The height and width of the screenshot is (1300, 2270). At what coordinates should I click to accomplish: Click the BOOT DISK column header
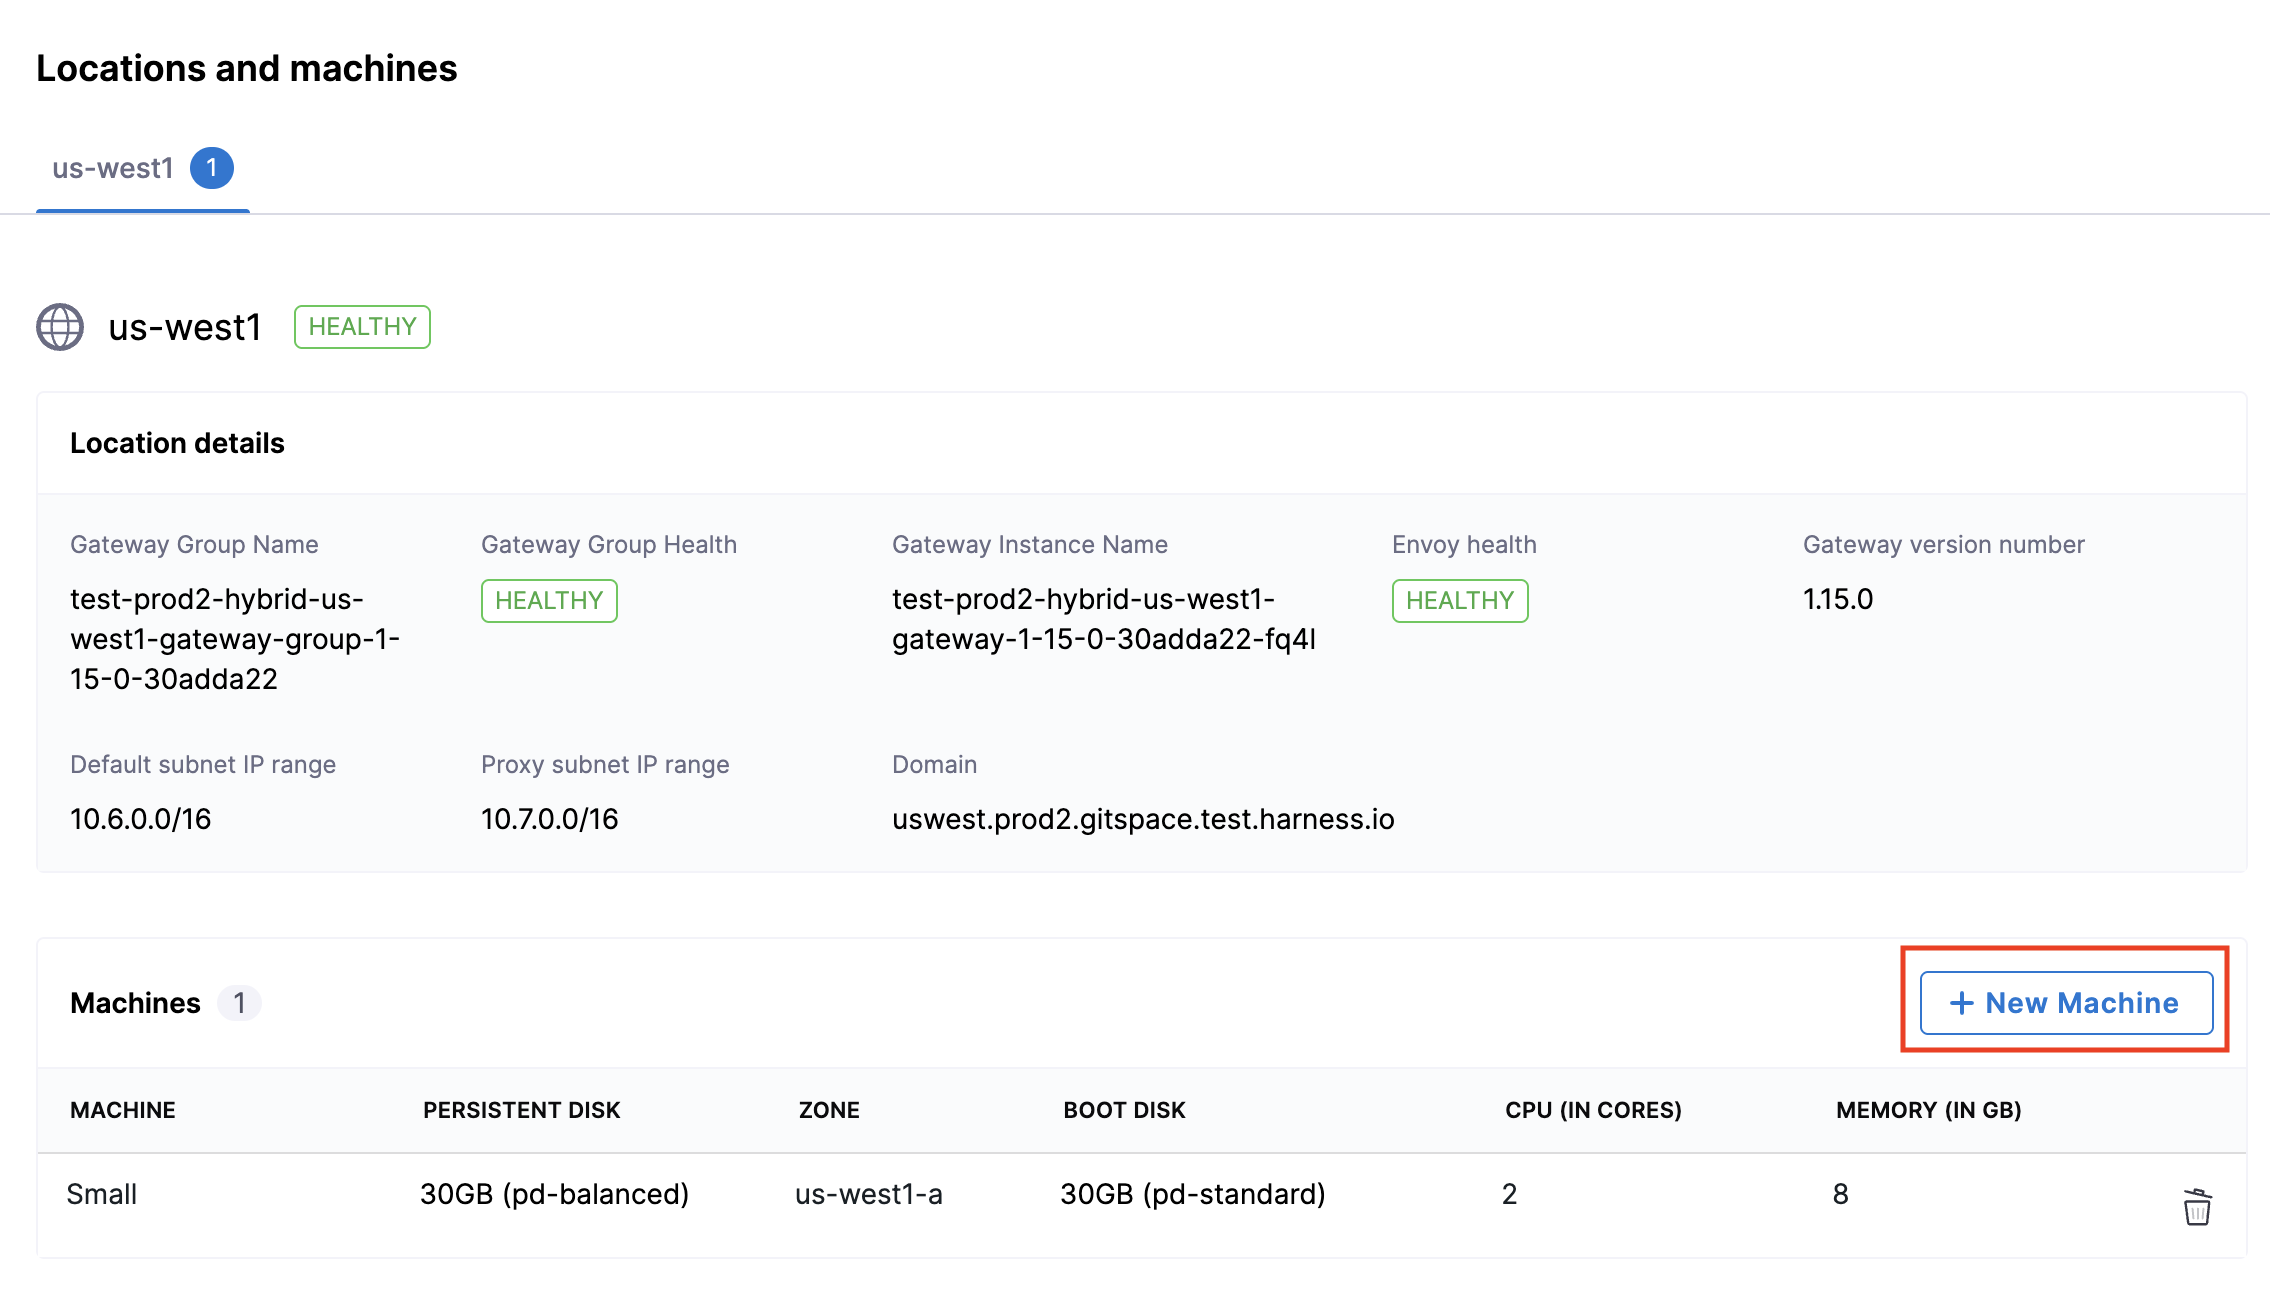click(x=1124, y=1110)
